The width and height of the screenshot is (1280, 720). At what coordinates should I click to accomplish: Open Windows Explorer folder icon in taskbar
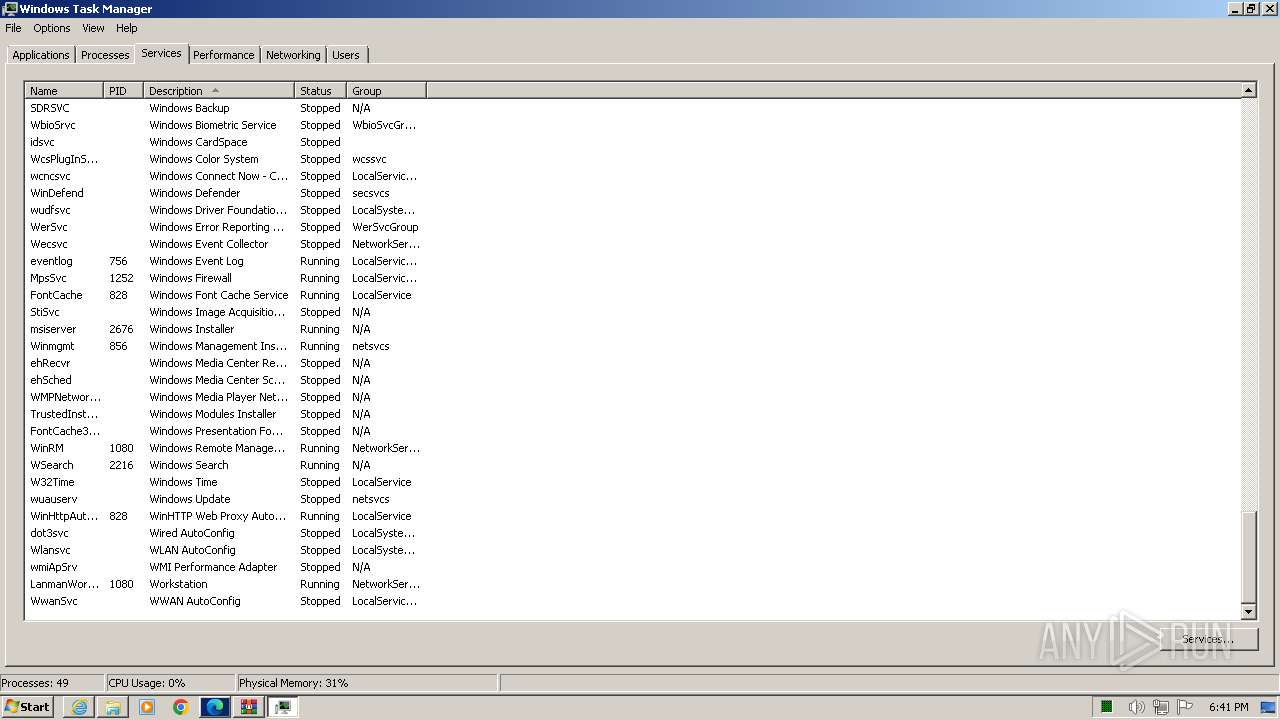(x=113, y=707)
